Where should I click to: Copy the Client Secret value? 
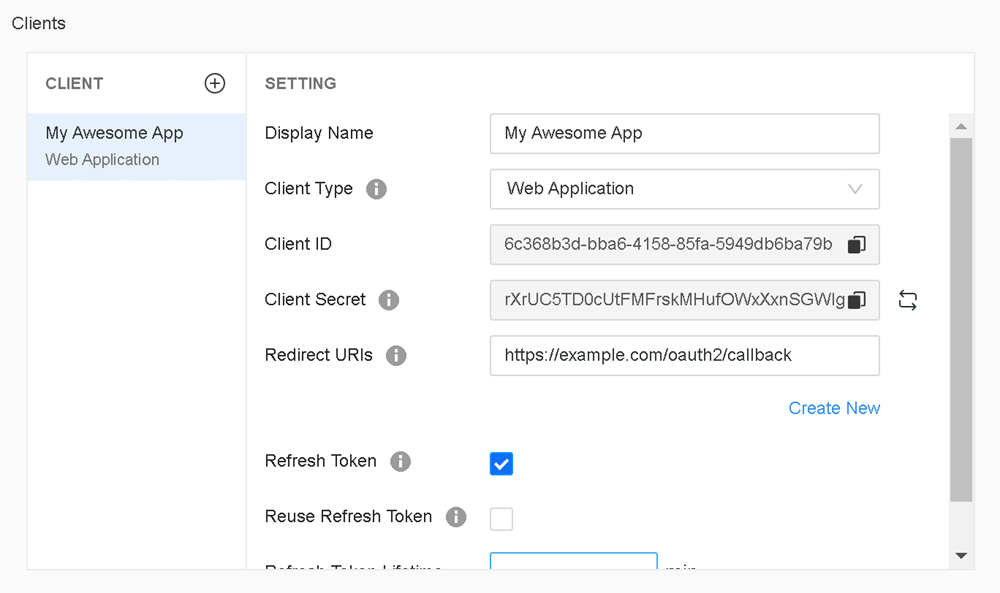856,300
